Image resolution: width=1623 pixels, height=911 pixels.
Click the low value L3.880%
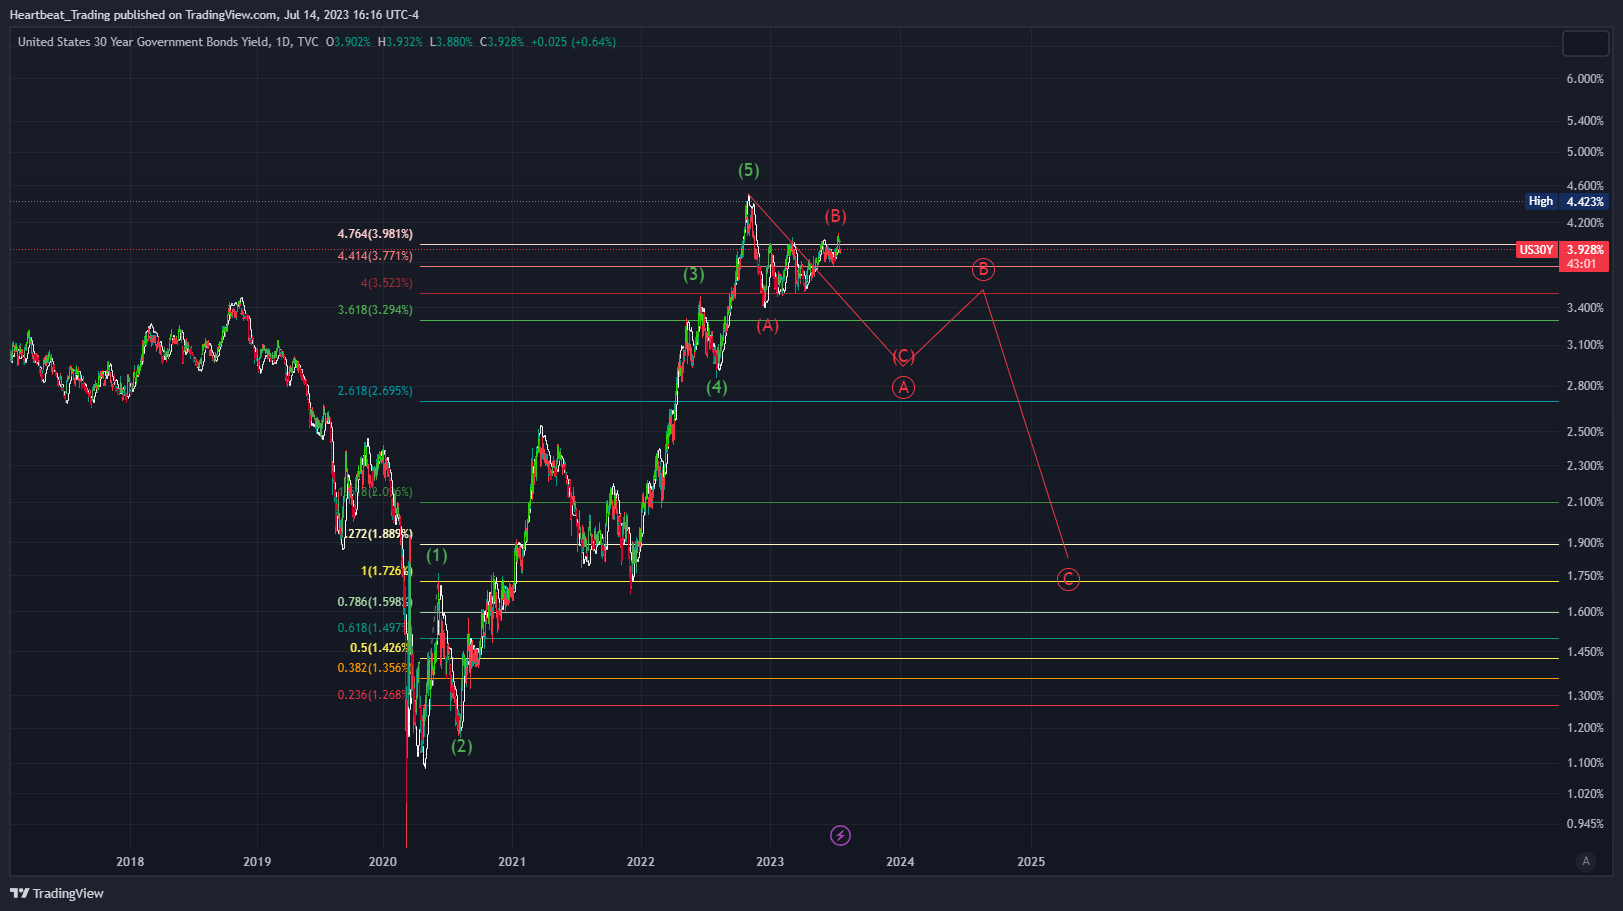[x=451, y=42]
